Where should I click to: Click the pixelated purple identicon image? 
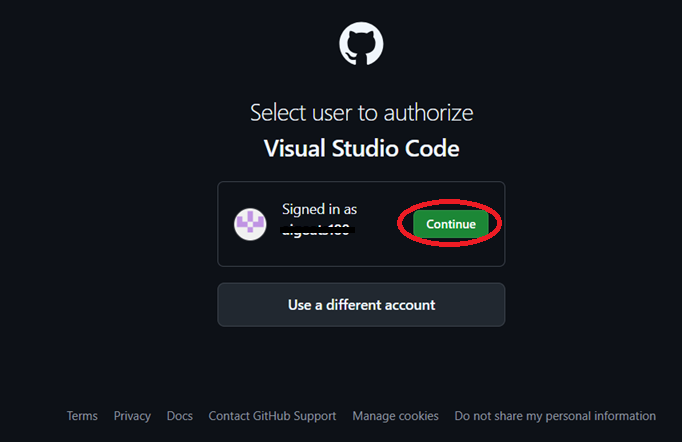[250, 224]
